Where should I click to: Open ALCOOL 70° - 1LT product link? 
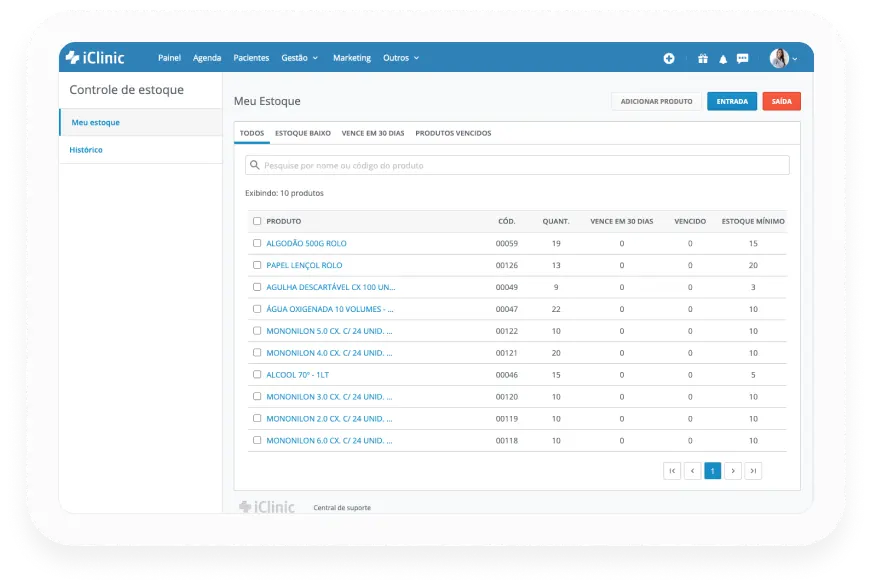pos(298,374)
